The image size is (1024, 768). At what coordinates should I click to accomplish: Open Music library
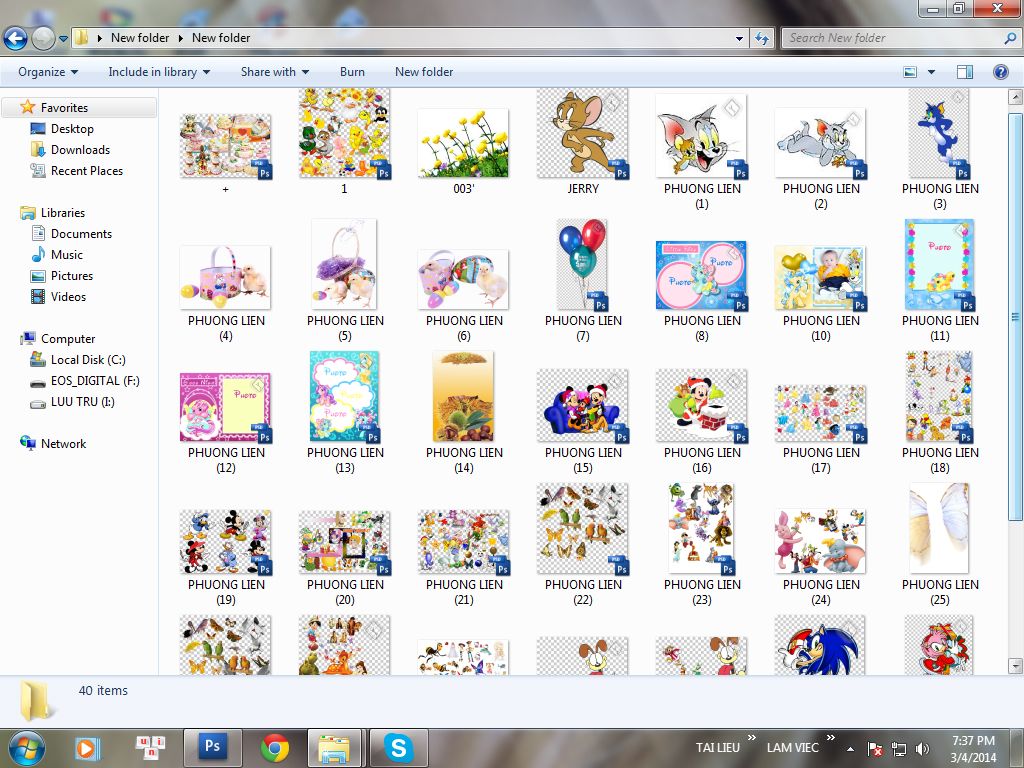click(x=66, y=255)
